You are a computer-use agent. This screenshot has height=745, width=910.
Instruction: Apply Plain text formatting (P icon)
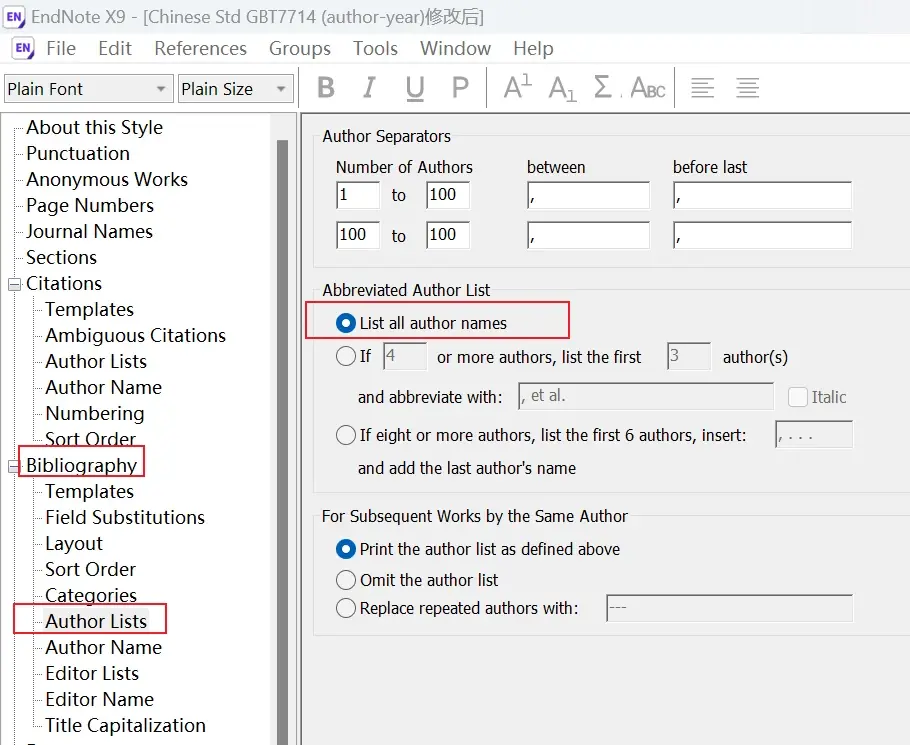(x=460, y=88)
